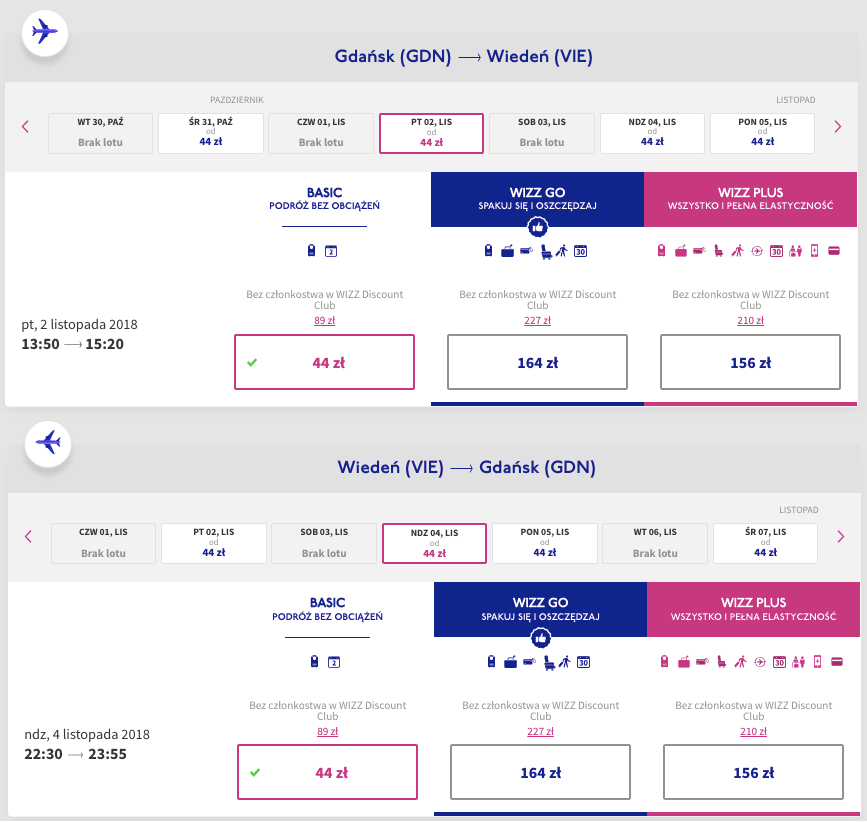Select return date ŚR 07, LIS
This screenshot has width=867, height=822.
click(x=765, y=543)
